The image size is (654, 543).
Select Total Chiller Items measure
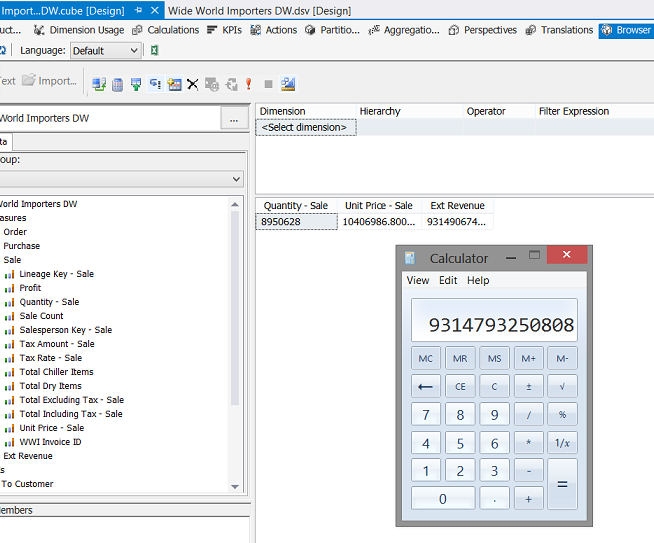click(x=56, y=372)
